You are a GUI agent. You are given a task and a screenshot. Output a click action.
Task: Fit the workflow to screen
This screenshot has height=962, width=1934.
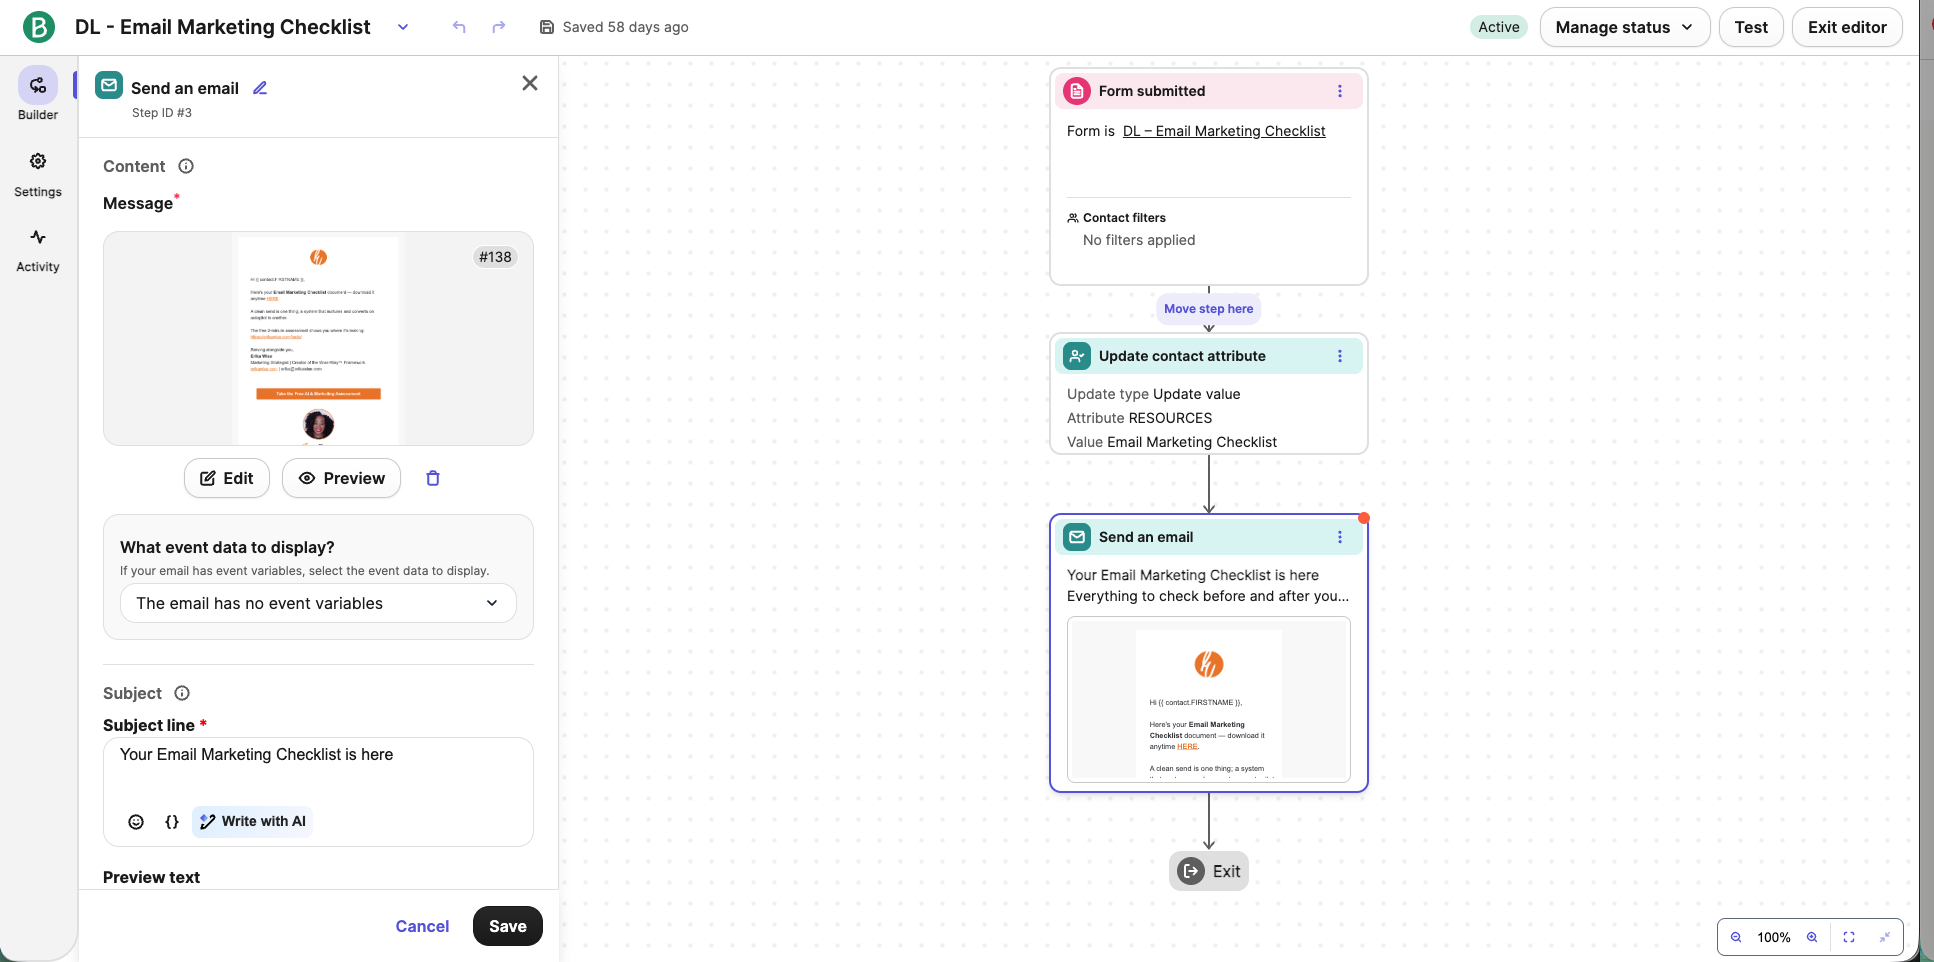[1849, 937]
